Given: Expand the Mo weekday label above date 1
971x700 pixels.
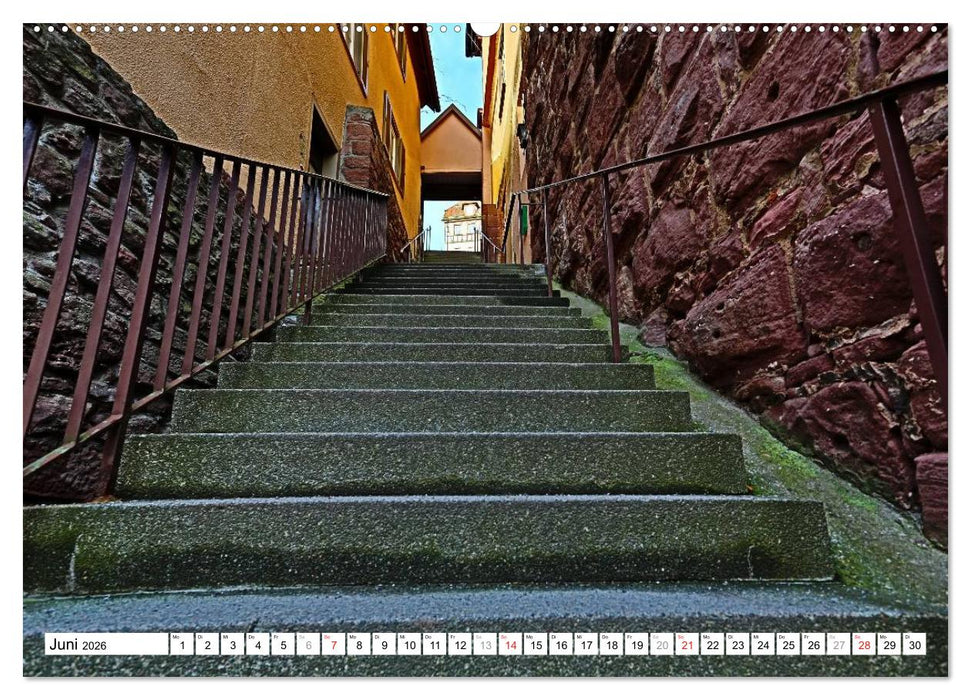Looking at the screenshot, I should click(x=176, y=638).
